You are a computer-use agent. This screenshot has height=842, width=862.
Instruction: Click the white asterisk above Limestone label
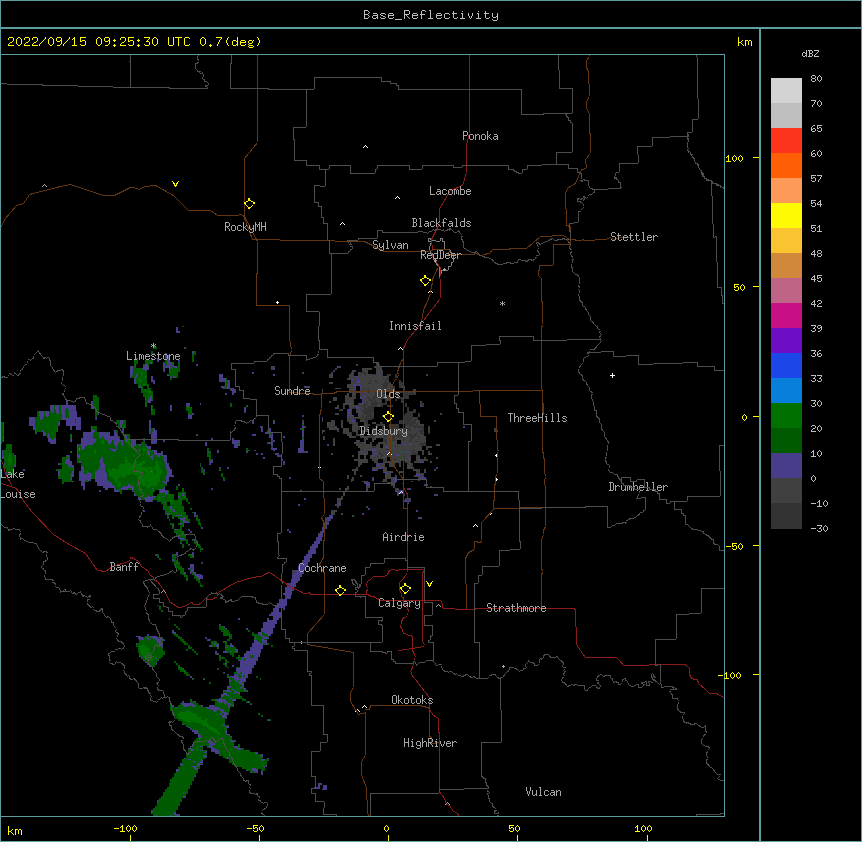(x=153, y=346)
